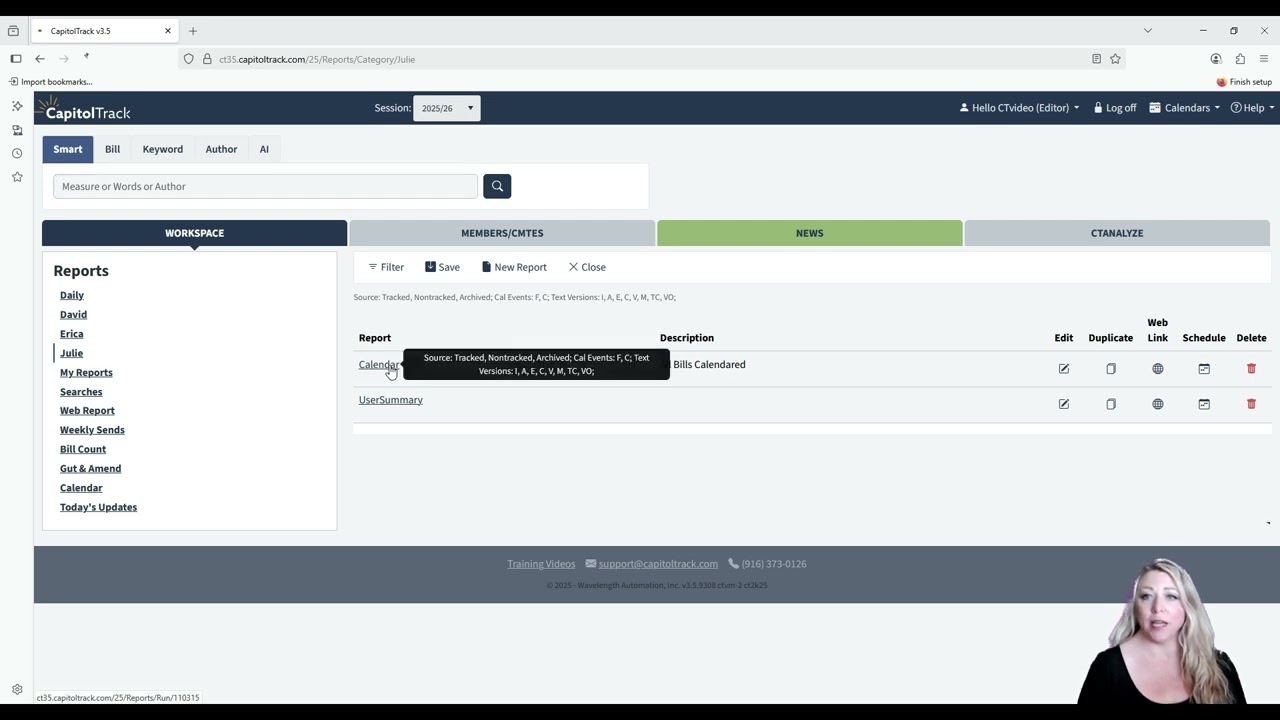1280x720 pixels.
Task: Schedule the UserSummary report
Action: click(x=1204, y=404)
